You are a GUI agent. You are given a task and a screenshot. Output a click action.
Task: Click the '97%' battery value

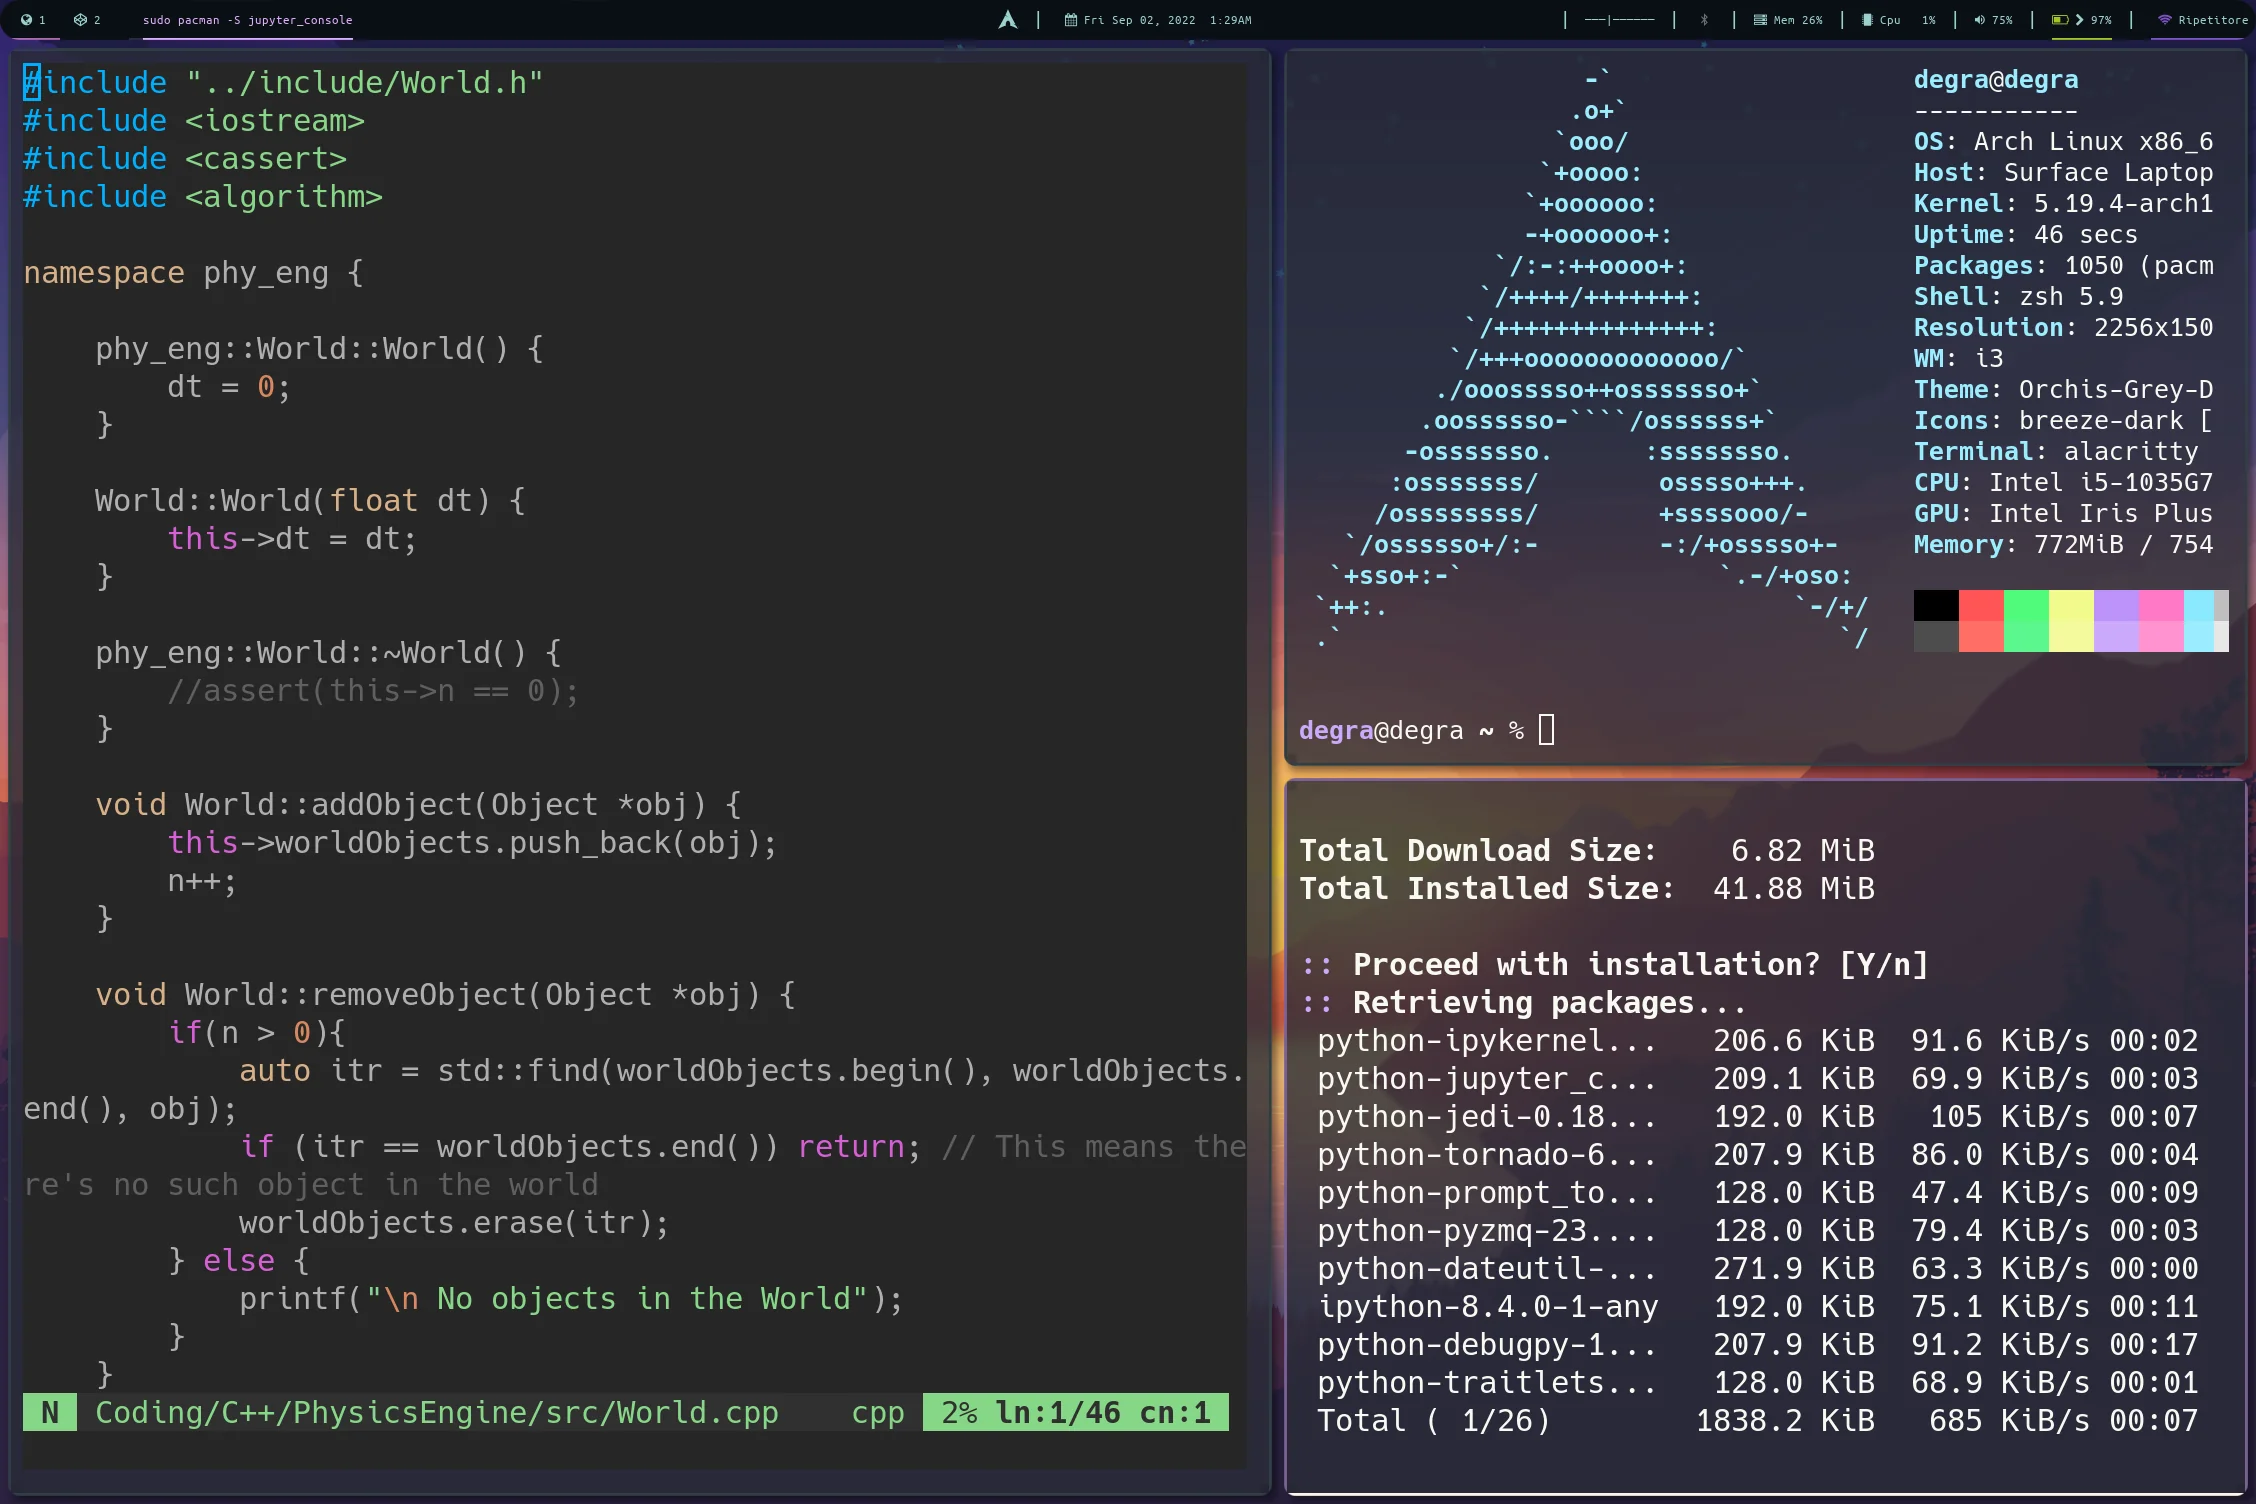[2101, 20]
